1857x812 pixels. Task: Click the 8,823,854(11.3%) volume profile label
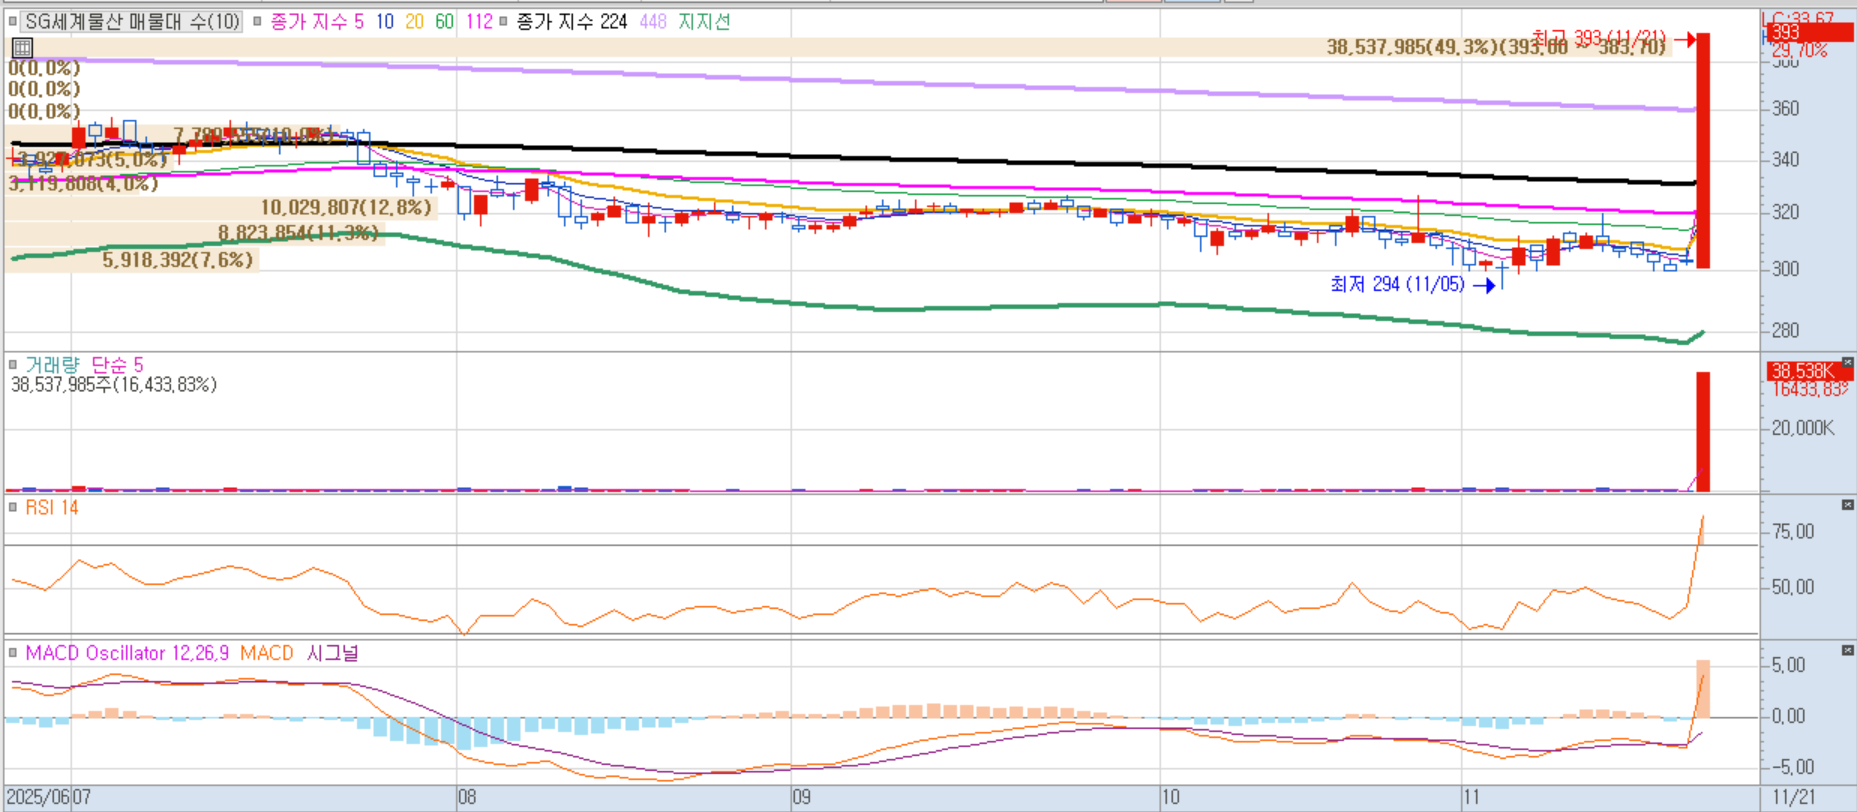pyautogui.click(x=298, y=233)
